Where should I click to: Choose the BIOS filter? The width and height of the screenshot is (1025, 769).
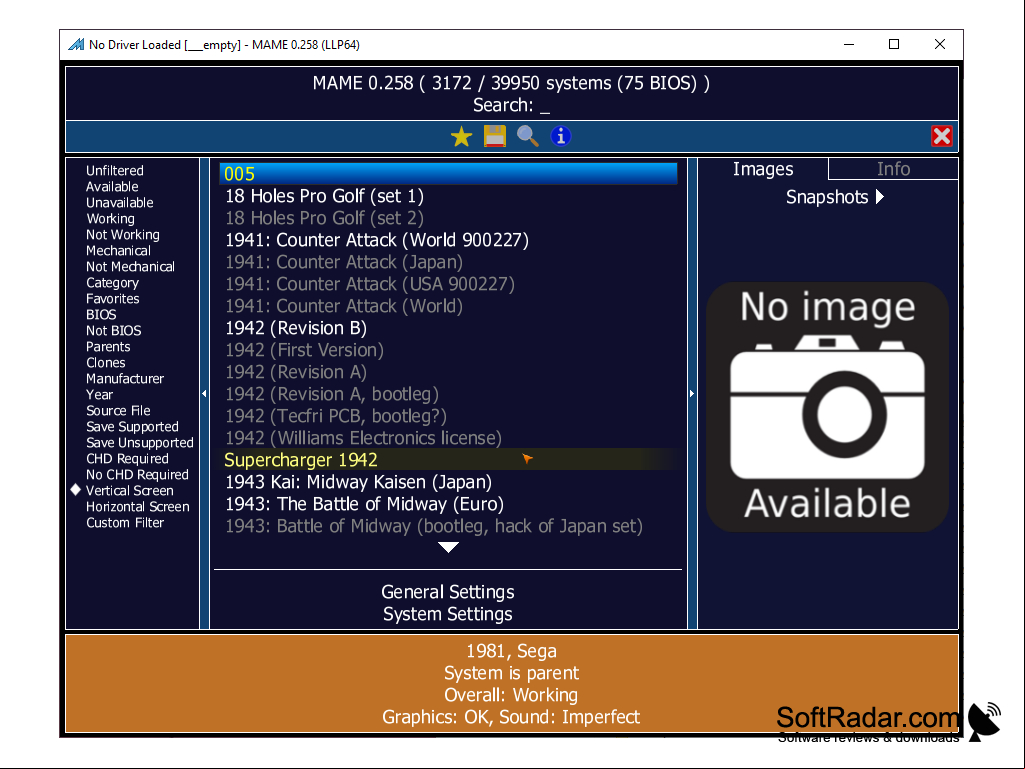[101, 315]
